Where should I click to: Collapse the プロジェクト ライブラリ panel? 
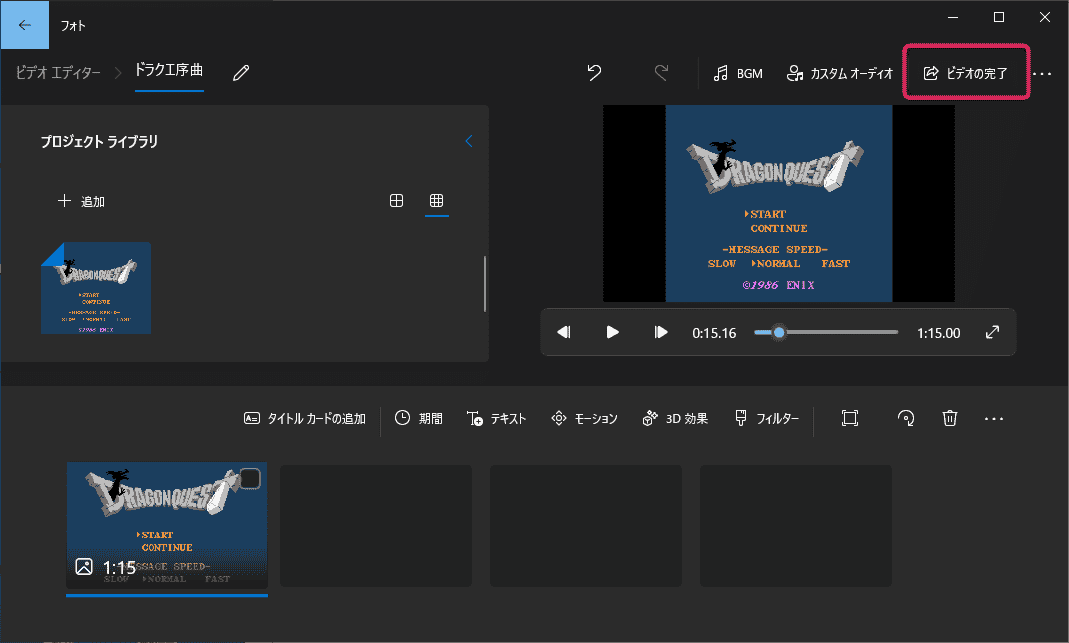tap(468, 141)
